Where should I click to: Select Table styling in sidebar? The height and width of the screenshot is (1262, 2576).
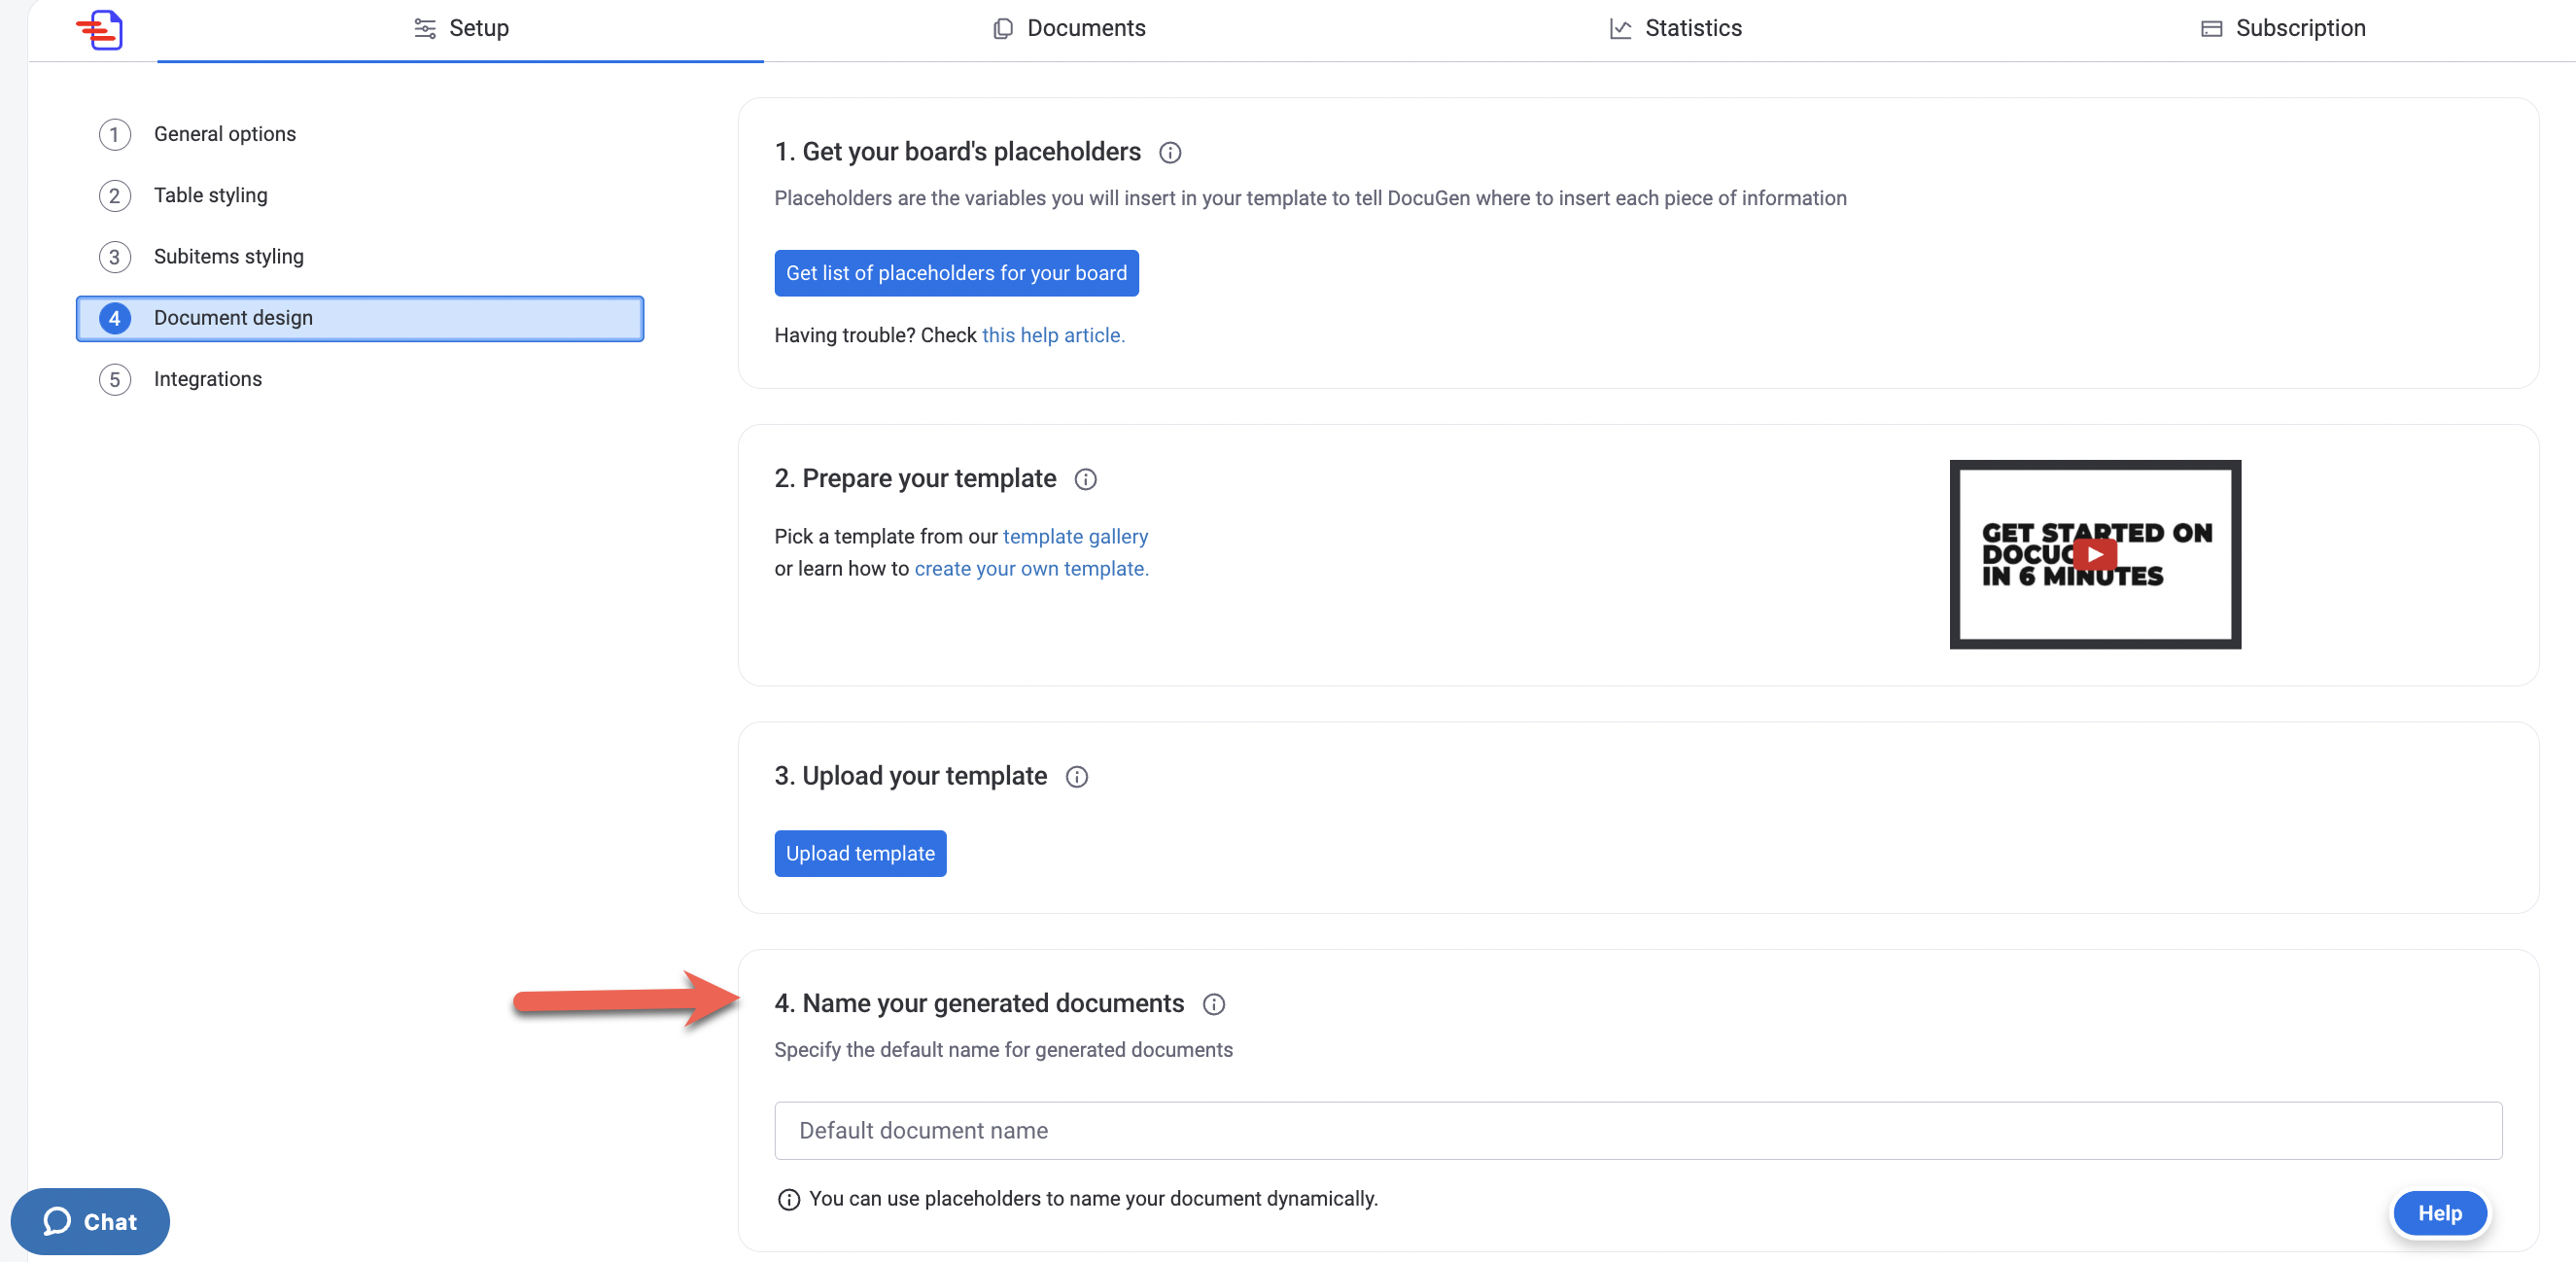coord(210,195)
